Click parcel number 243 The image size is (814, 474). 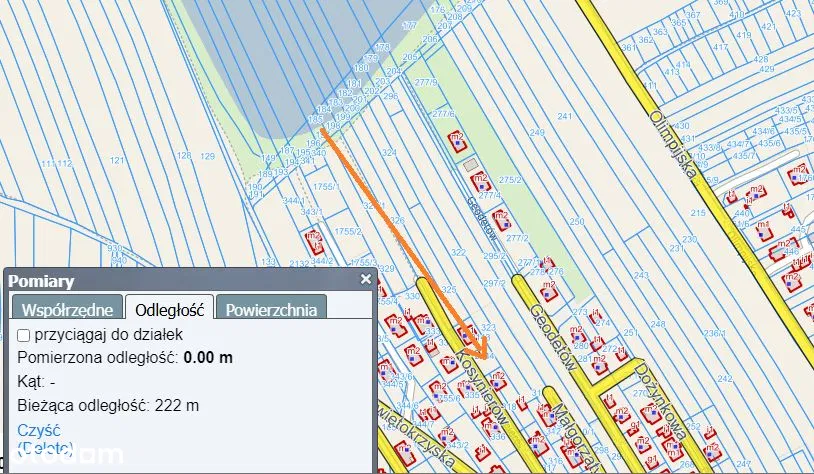(641, 275)
